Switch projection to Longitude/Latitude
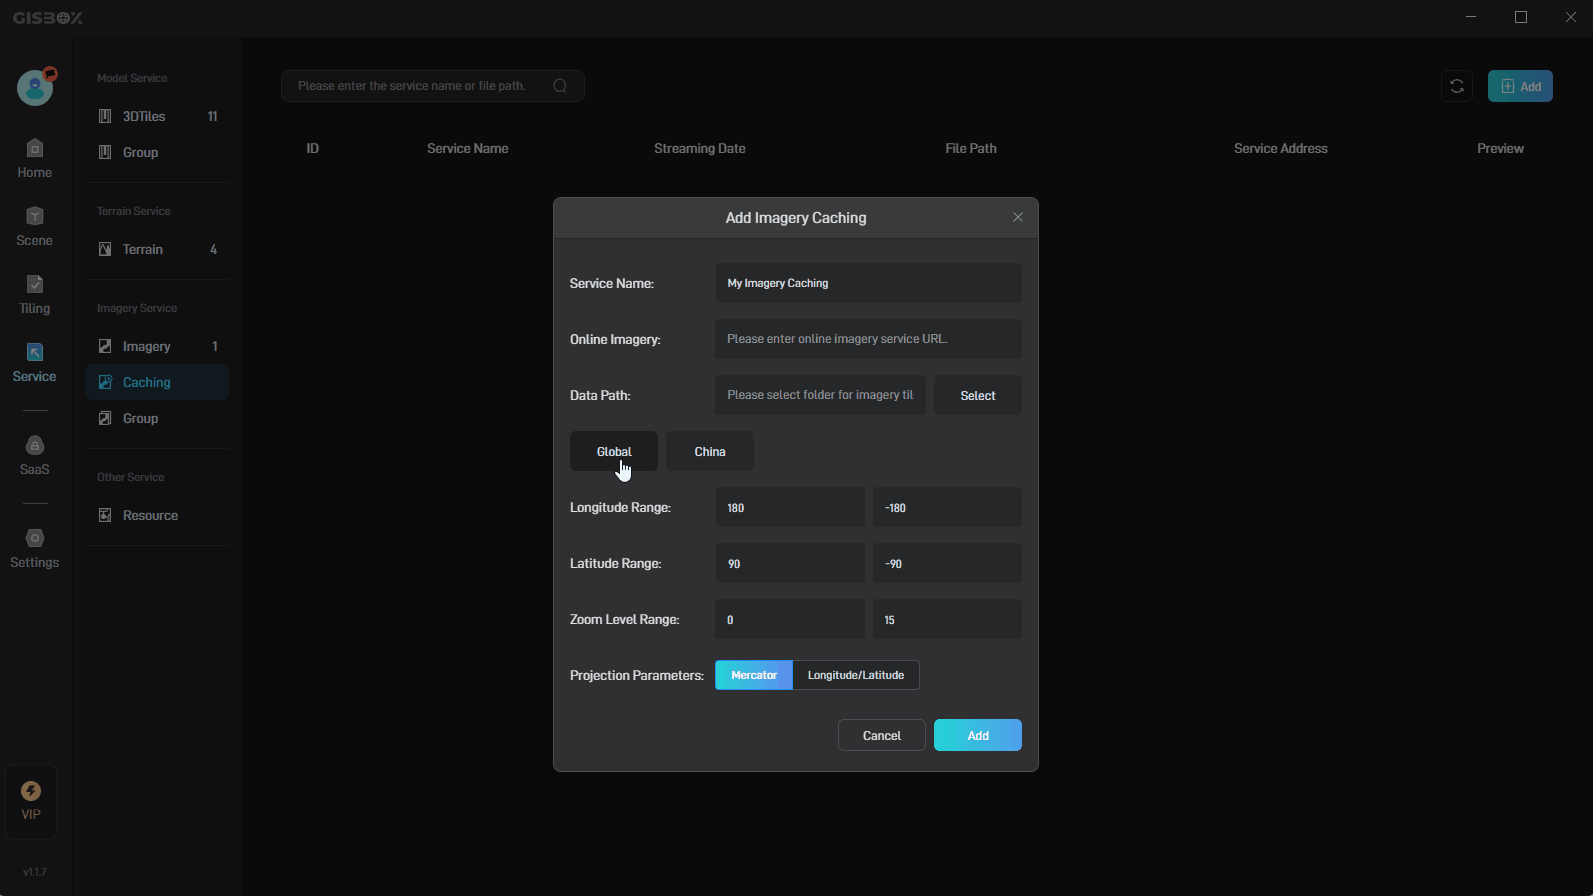1593x896 pixels. tap(856, 675)
